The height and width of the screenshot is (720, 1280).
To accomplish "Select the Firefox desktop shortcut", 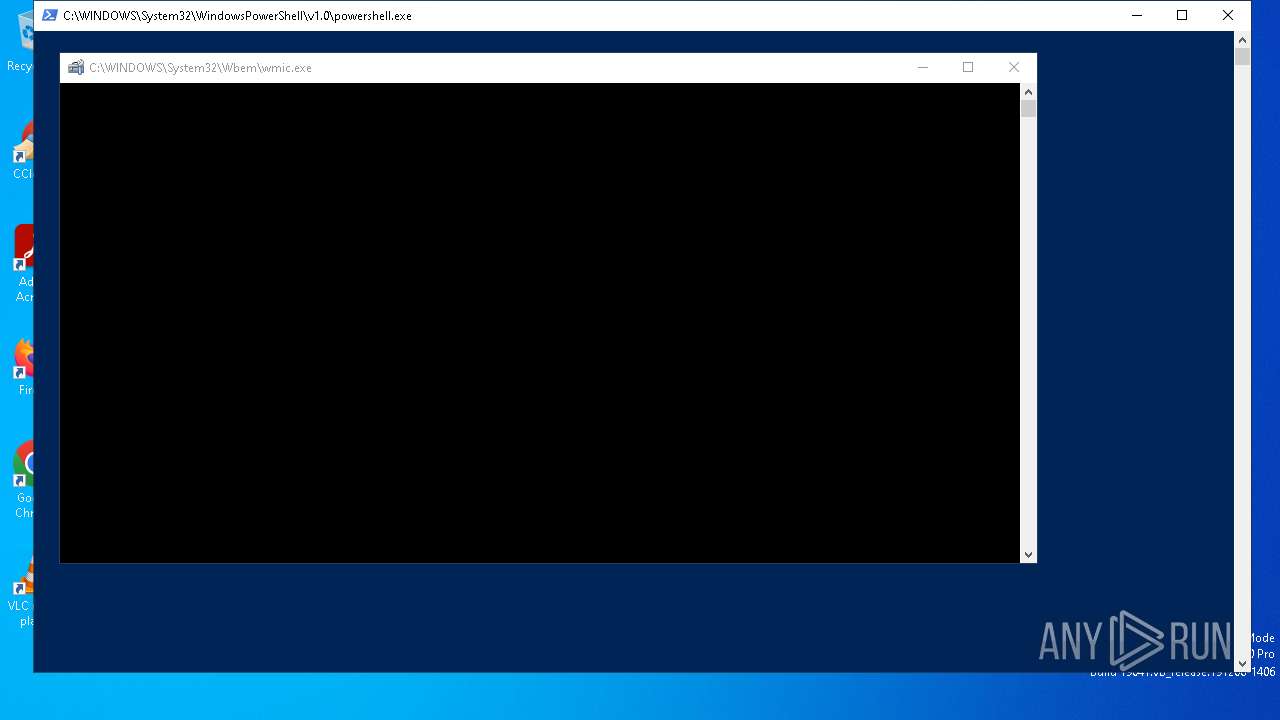I will 23,367.
